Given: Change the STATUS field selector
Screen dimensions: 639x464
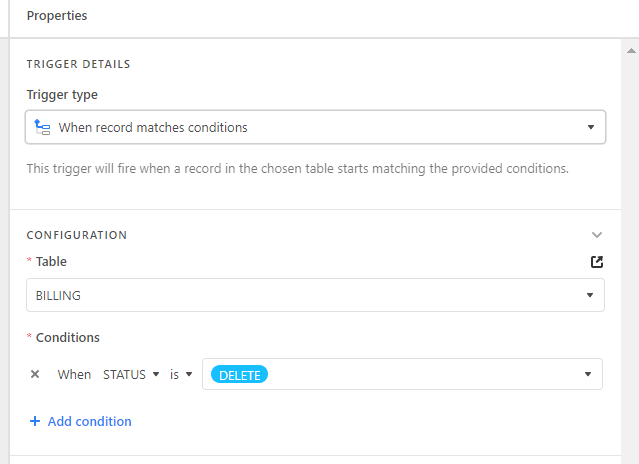Looking at the screenshot, I should 131,374.
